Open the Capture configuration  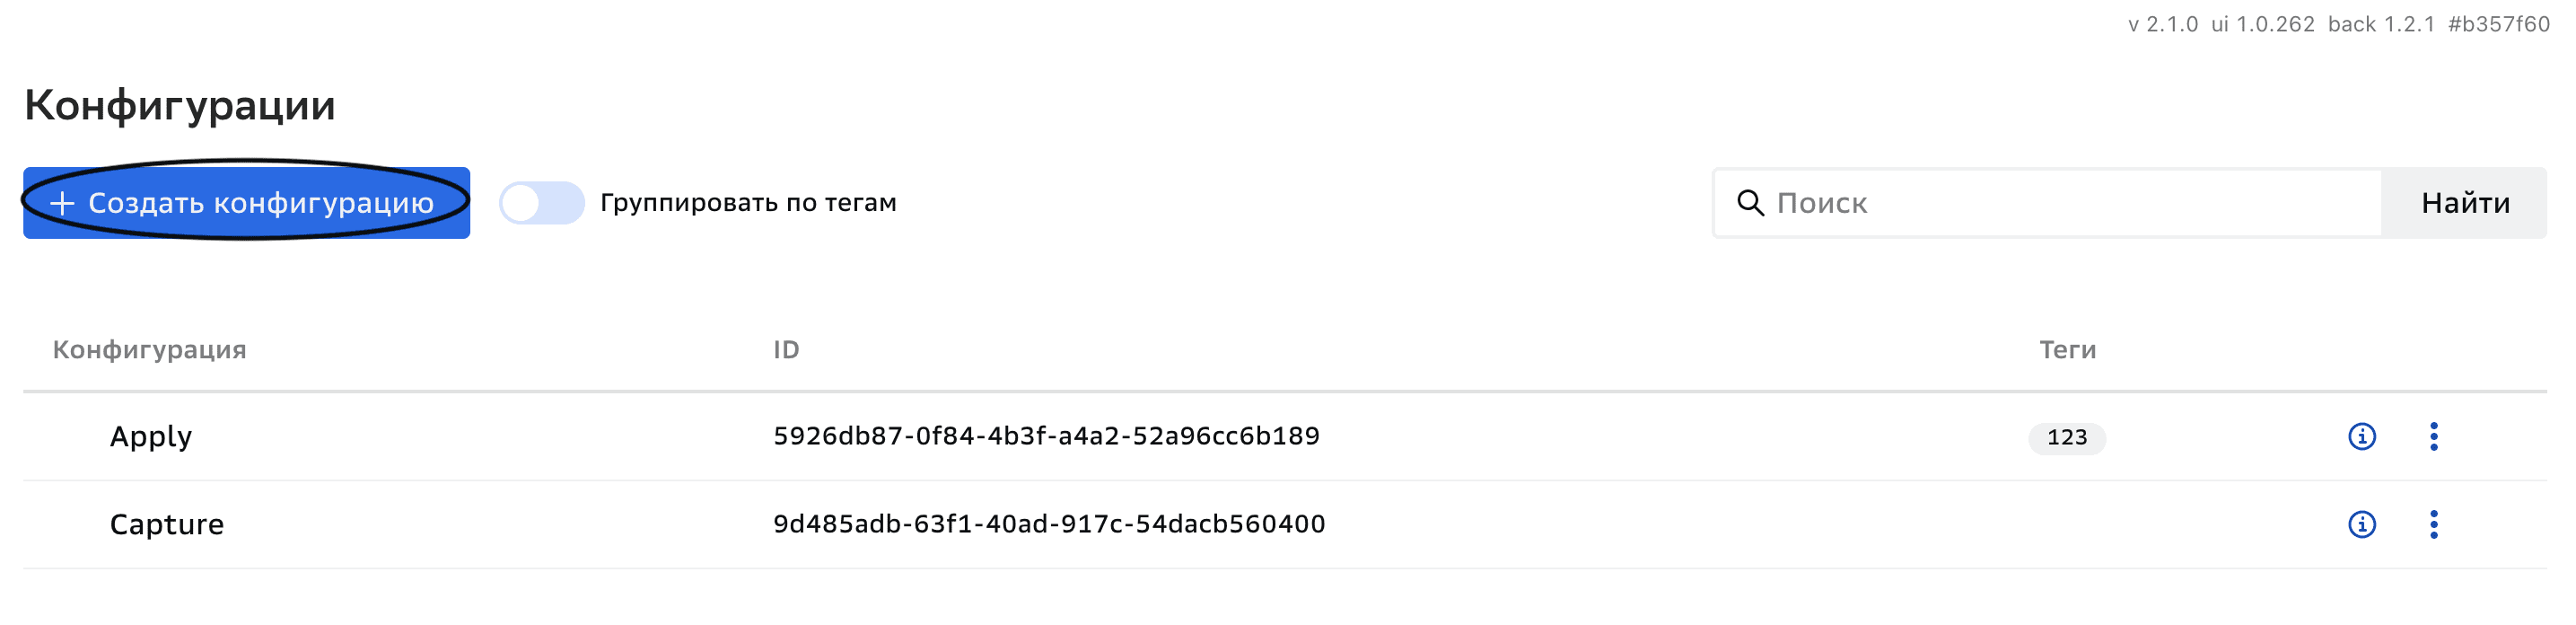[167, 525]
